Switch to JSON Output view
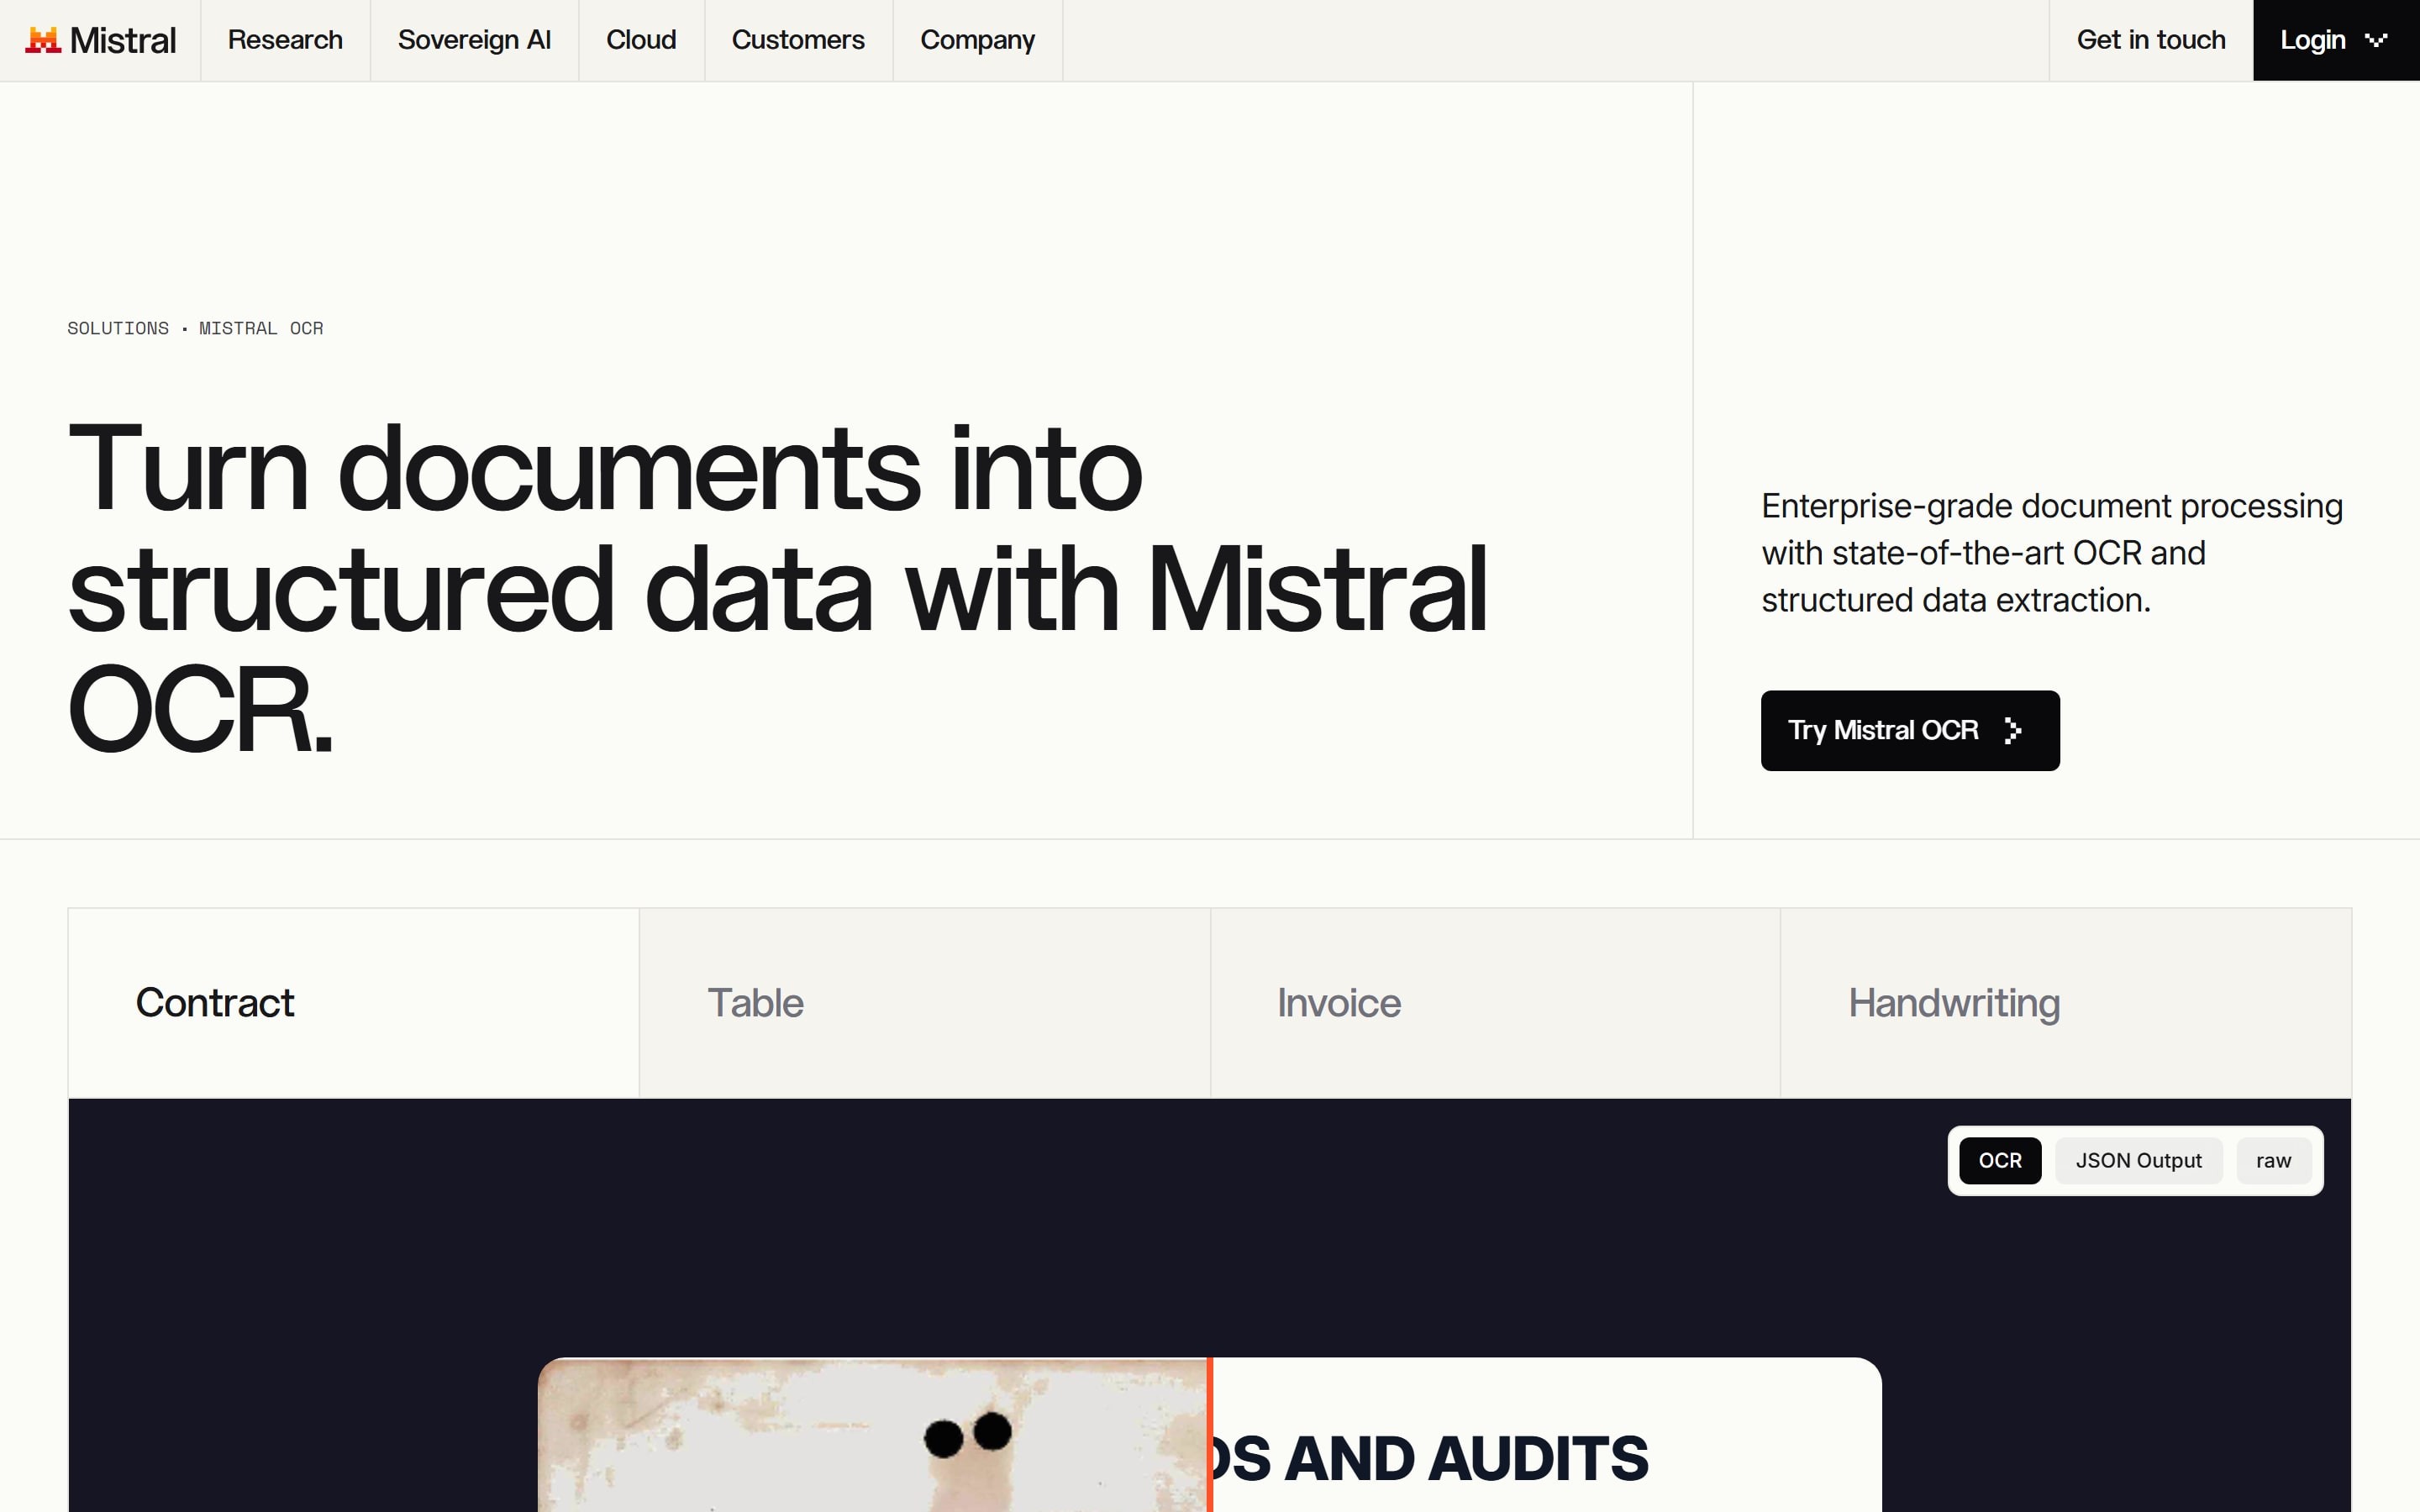The height and width of the screenshot is (1512, 2420). [x=2138, y=1161]
